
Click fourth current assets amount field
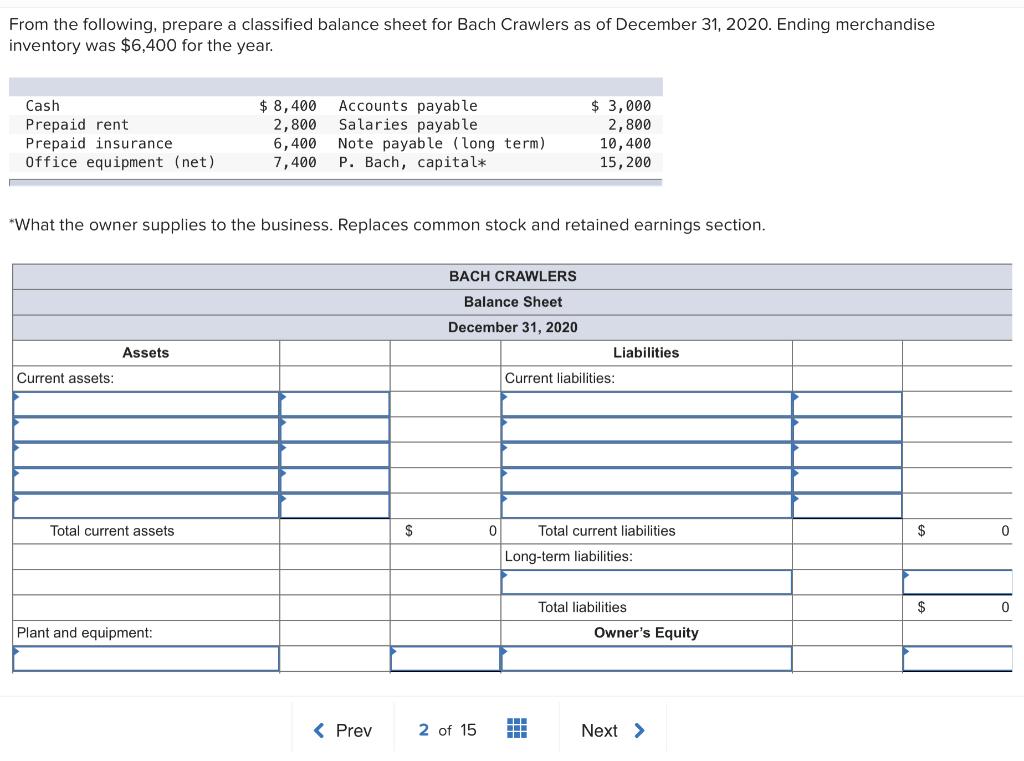[x=334, y=480]
